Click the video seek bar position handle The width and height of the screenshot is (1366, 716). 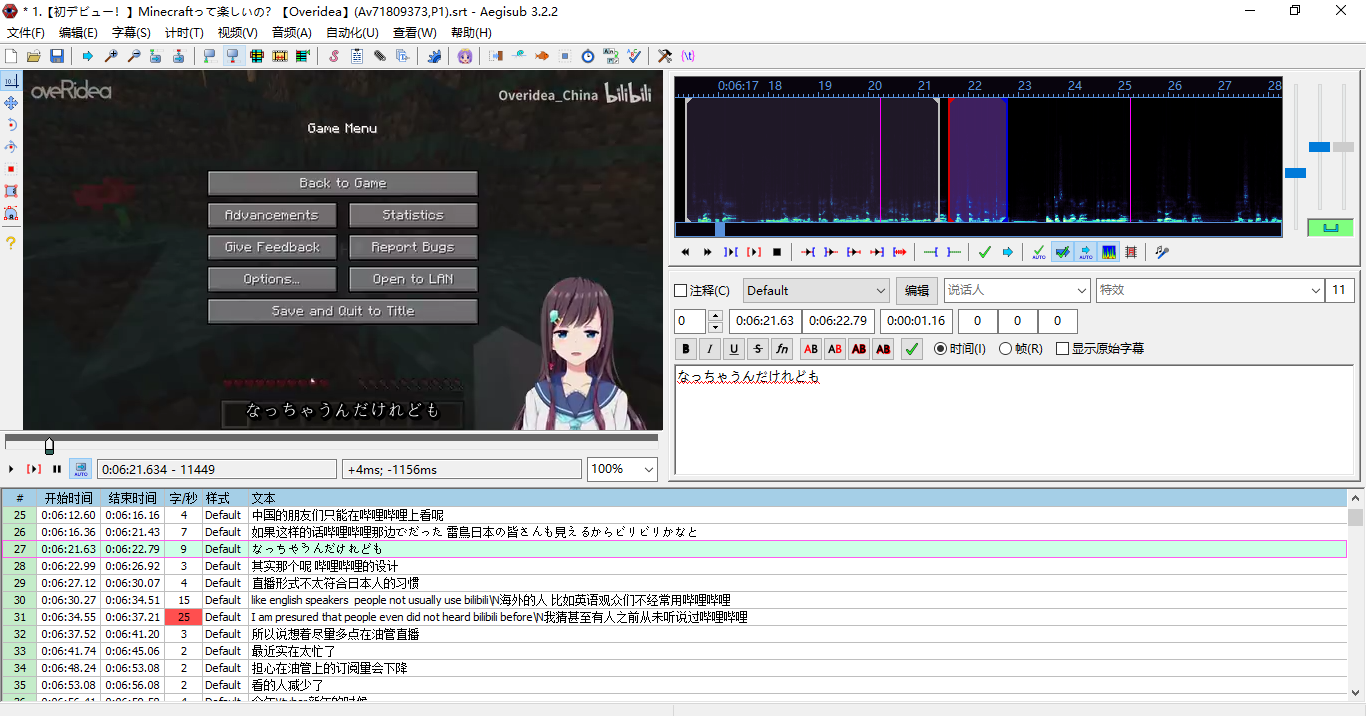49,445
